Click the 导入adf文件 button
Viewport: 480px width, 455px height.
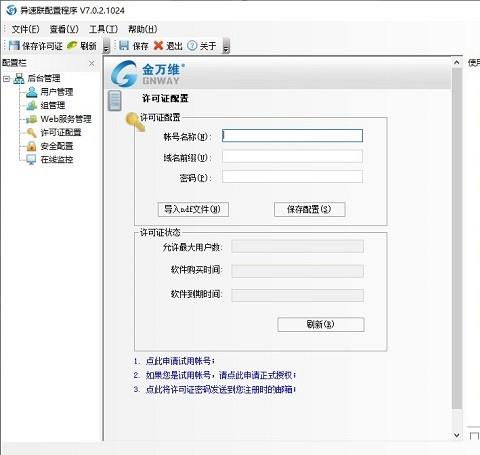point(193,209)
